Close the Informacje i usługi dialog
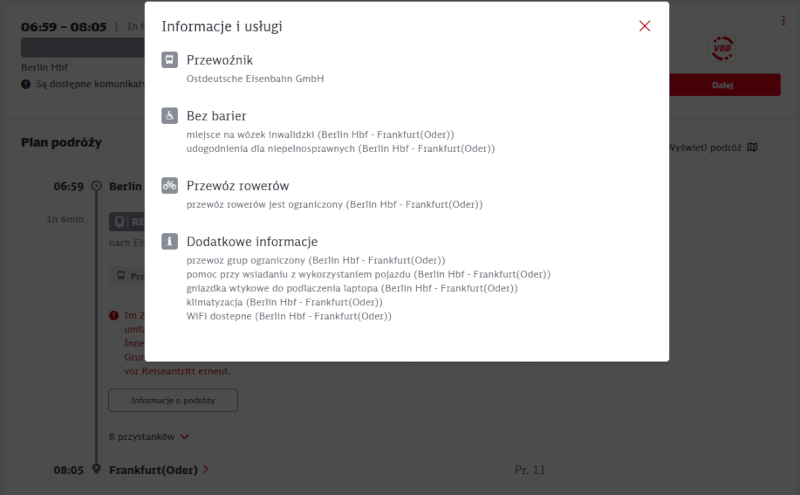The image size is (800, 495). point(644,26)
